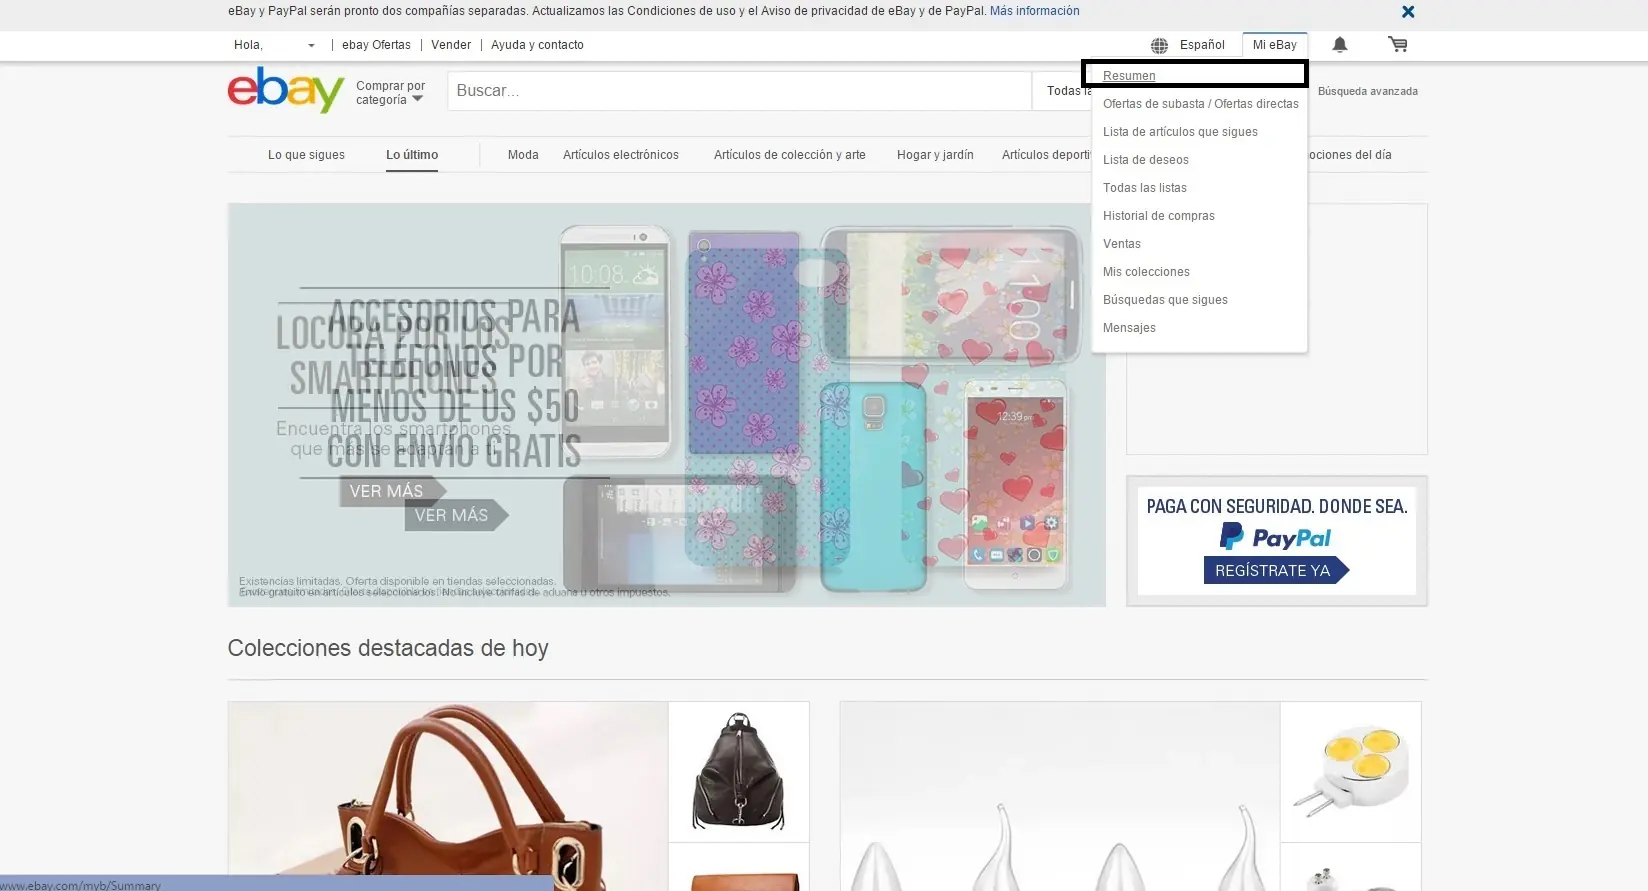The height and width of the screenshot is (891, 1648).
Task: Open the candle bulbs collection image
Action: pyautogui.click(x=1060, y=796)
